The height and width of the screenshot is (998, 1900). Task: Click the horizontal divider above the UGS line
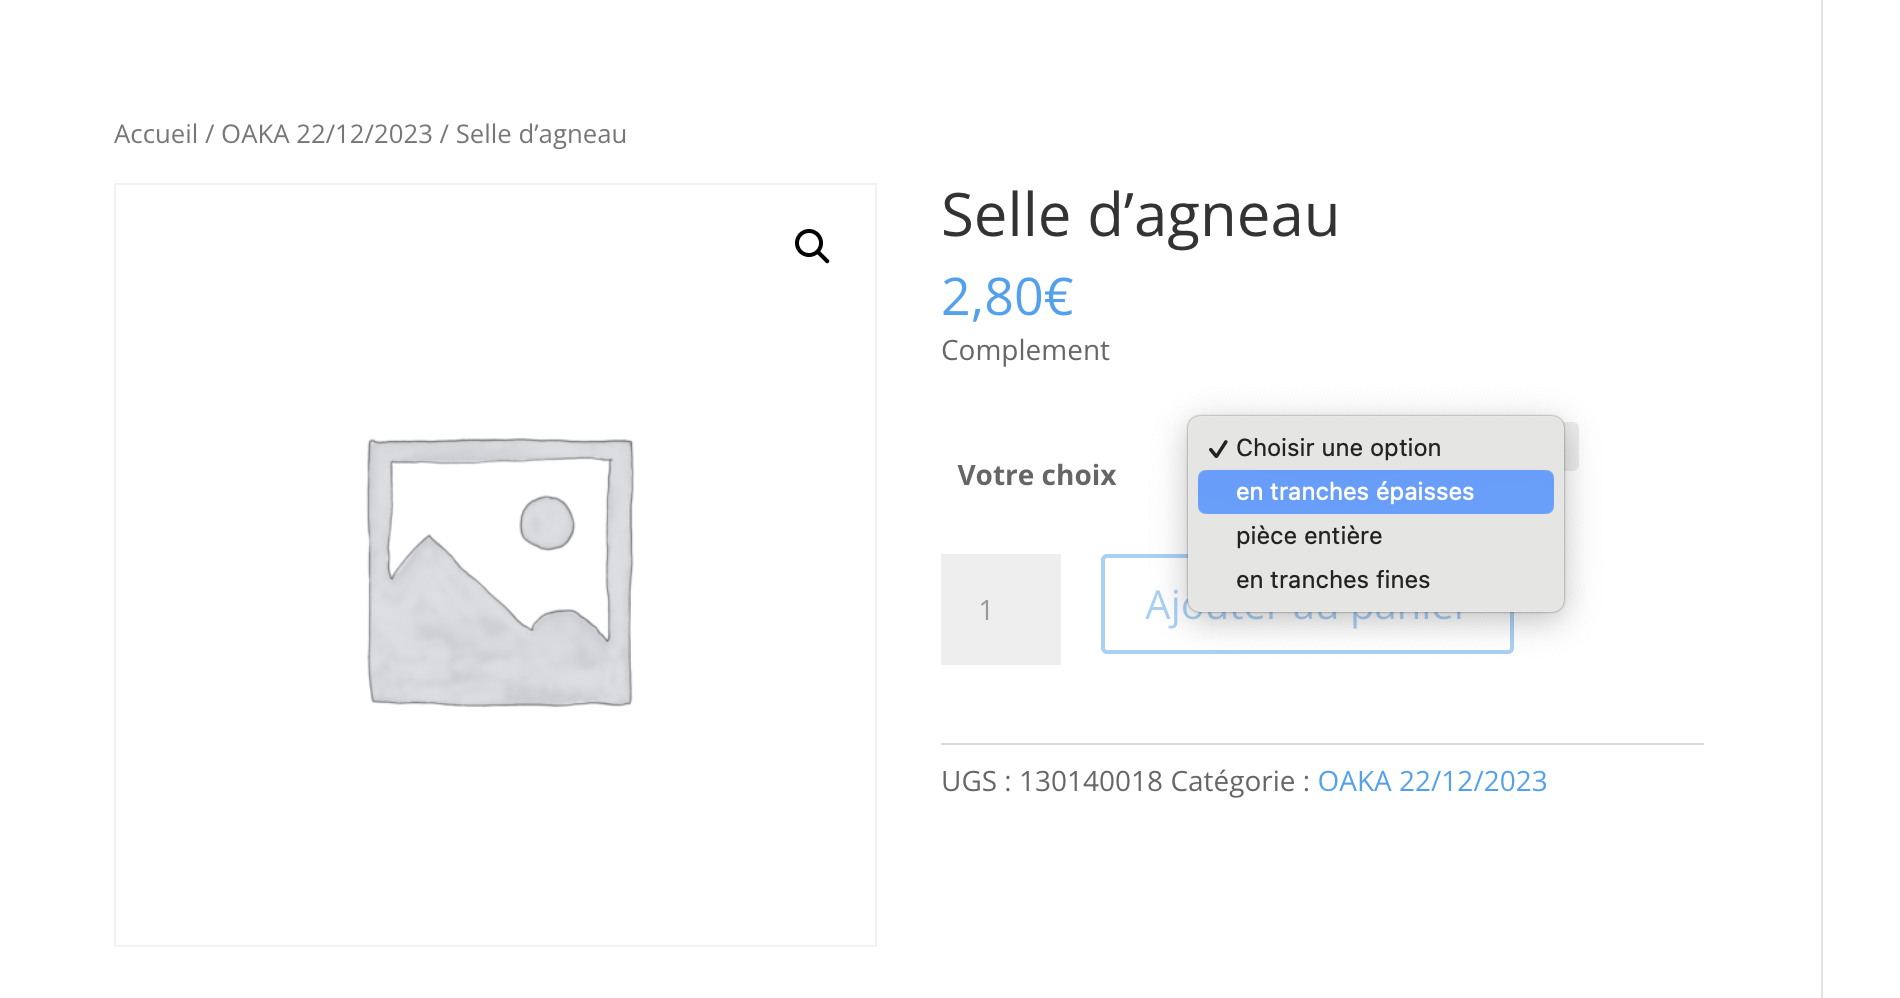[1322, 744]
